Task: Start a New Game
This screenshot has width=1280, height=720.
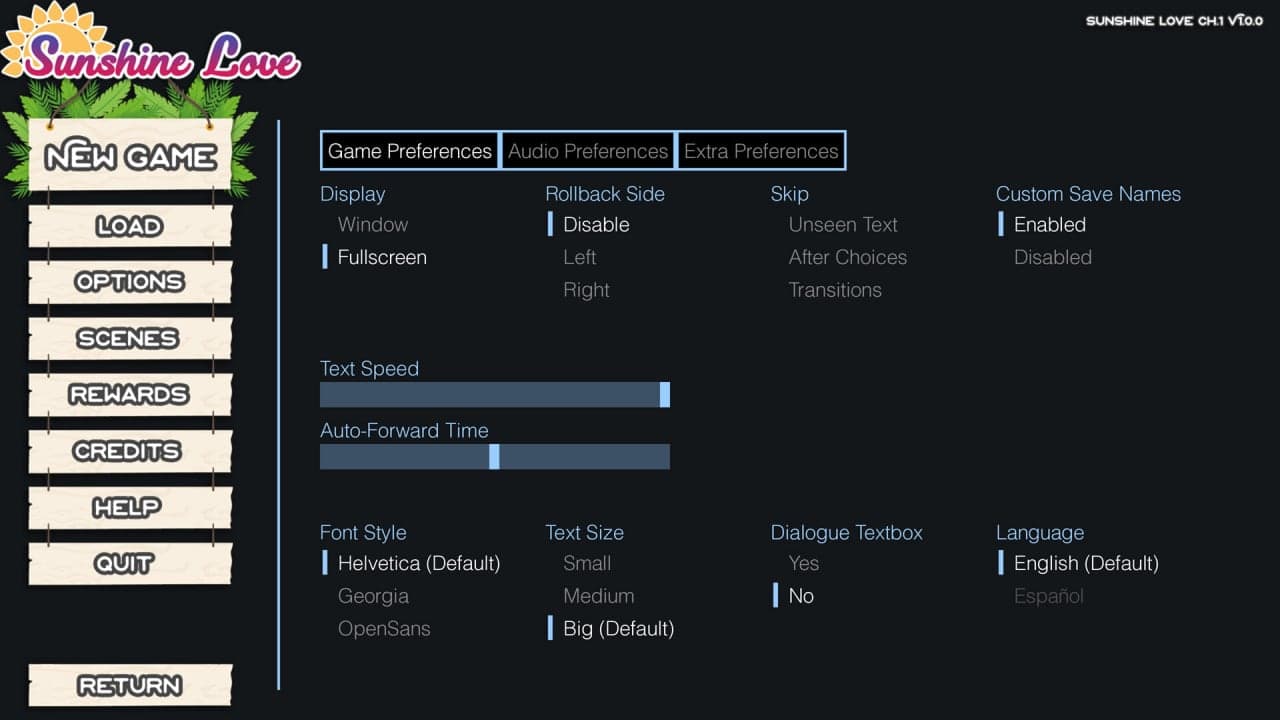Action: [x=130, y=156]
